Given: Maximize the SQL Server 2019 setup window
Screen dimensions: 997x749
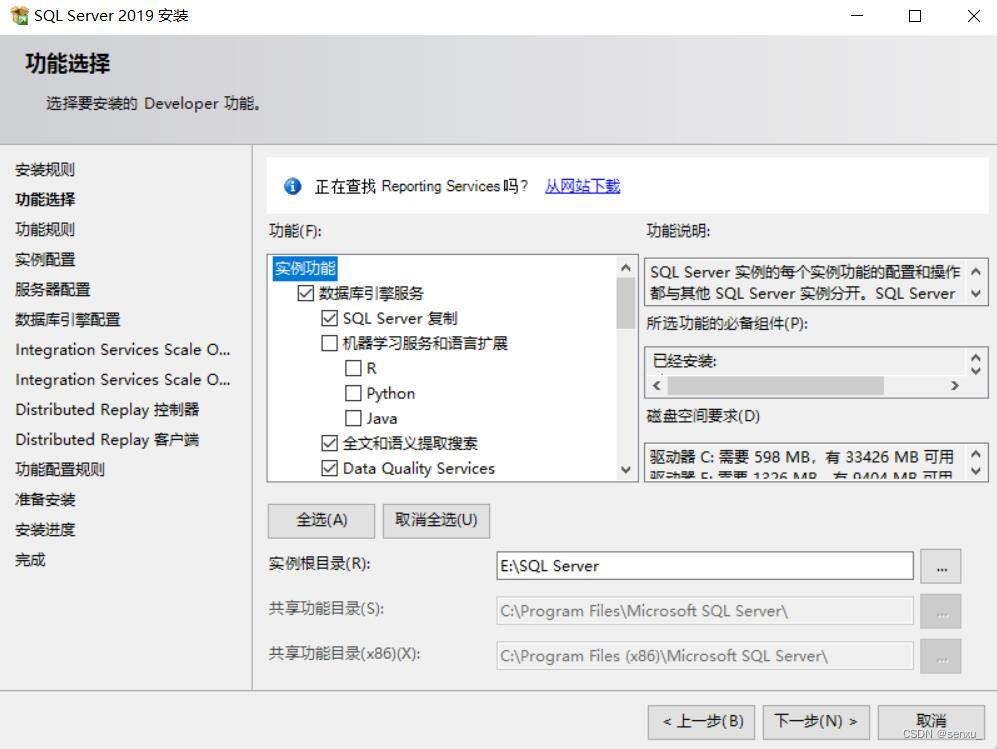Looking at the screenshot, I should coord(915,16).
